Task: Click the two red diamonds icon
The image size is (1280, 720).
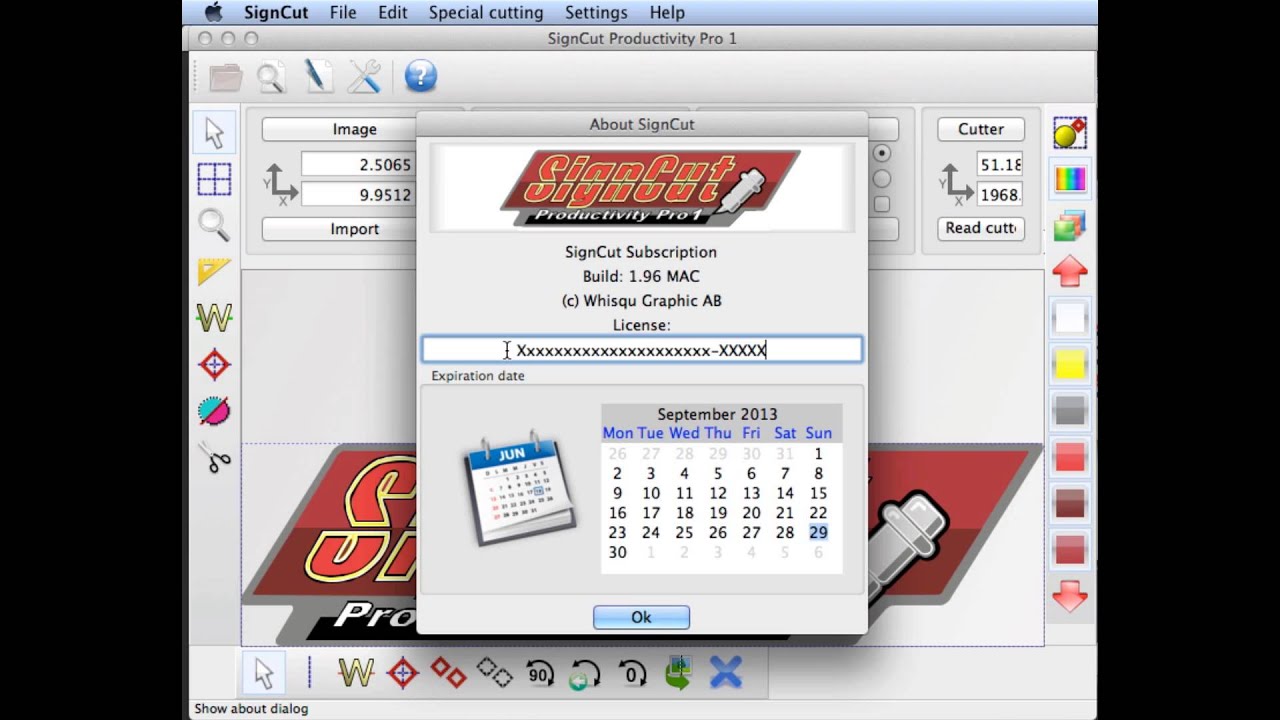Action: pos(448,672)
